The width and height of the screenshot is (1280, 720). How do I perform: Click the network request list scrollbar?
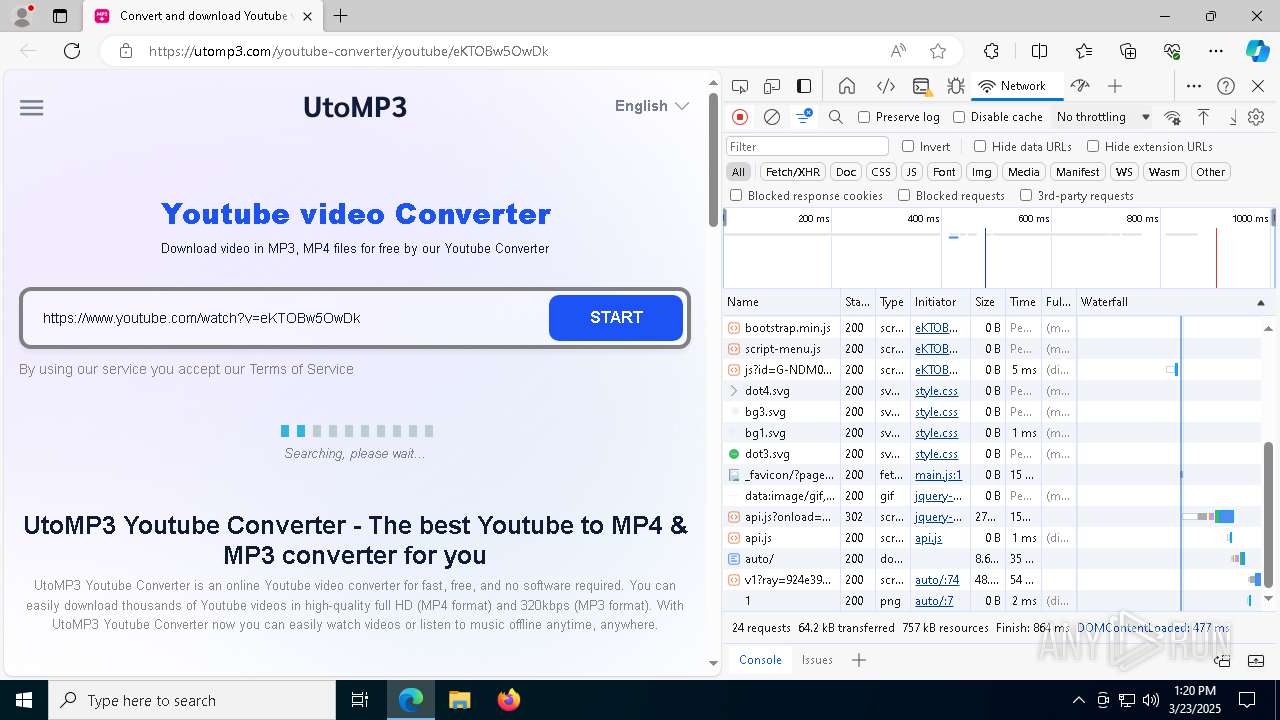[1269, 516]
